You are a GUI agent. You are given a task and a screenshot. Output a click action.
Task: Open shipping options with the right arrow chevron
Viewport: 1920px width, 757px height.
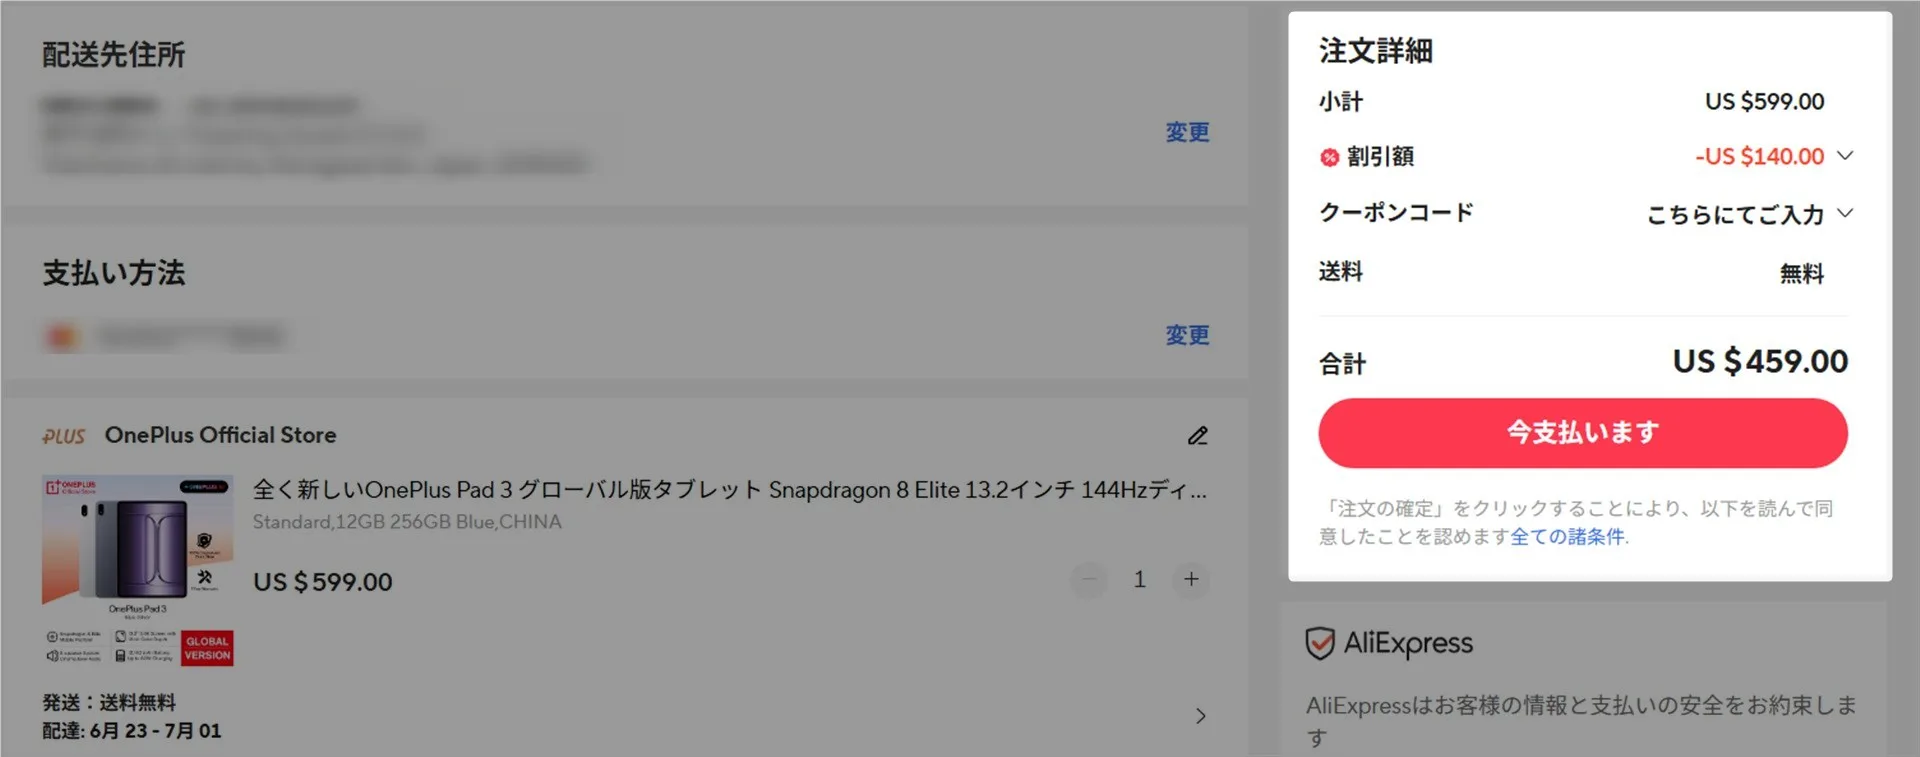(x=1200, y=716)
